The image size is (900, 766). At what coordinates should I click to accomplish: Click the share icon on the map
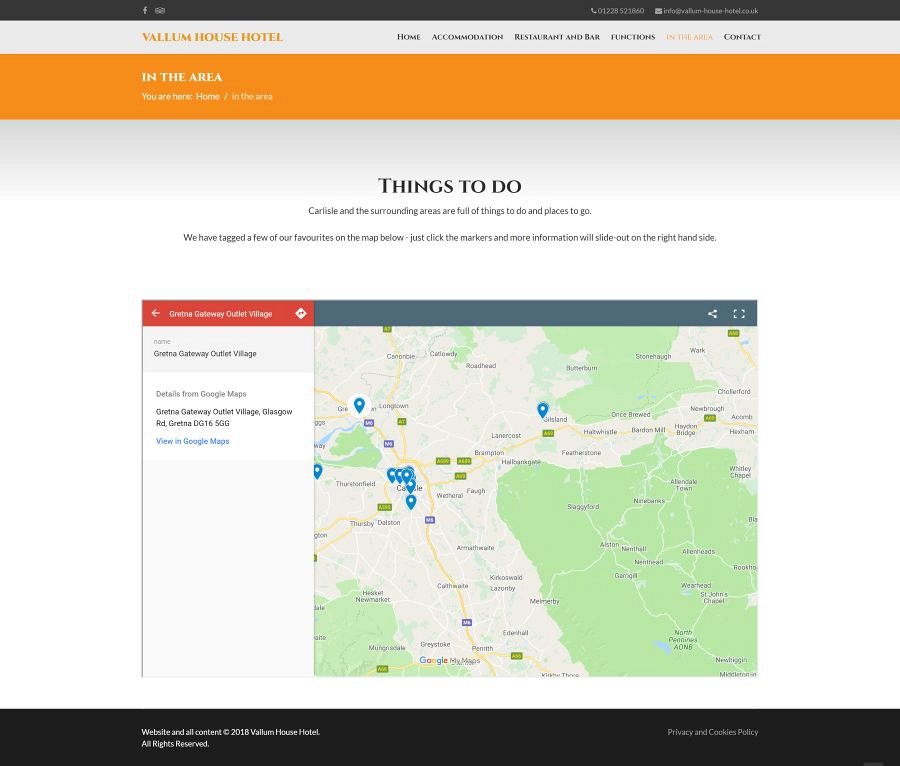(x=713, y=314)
